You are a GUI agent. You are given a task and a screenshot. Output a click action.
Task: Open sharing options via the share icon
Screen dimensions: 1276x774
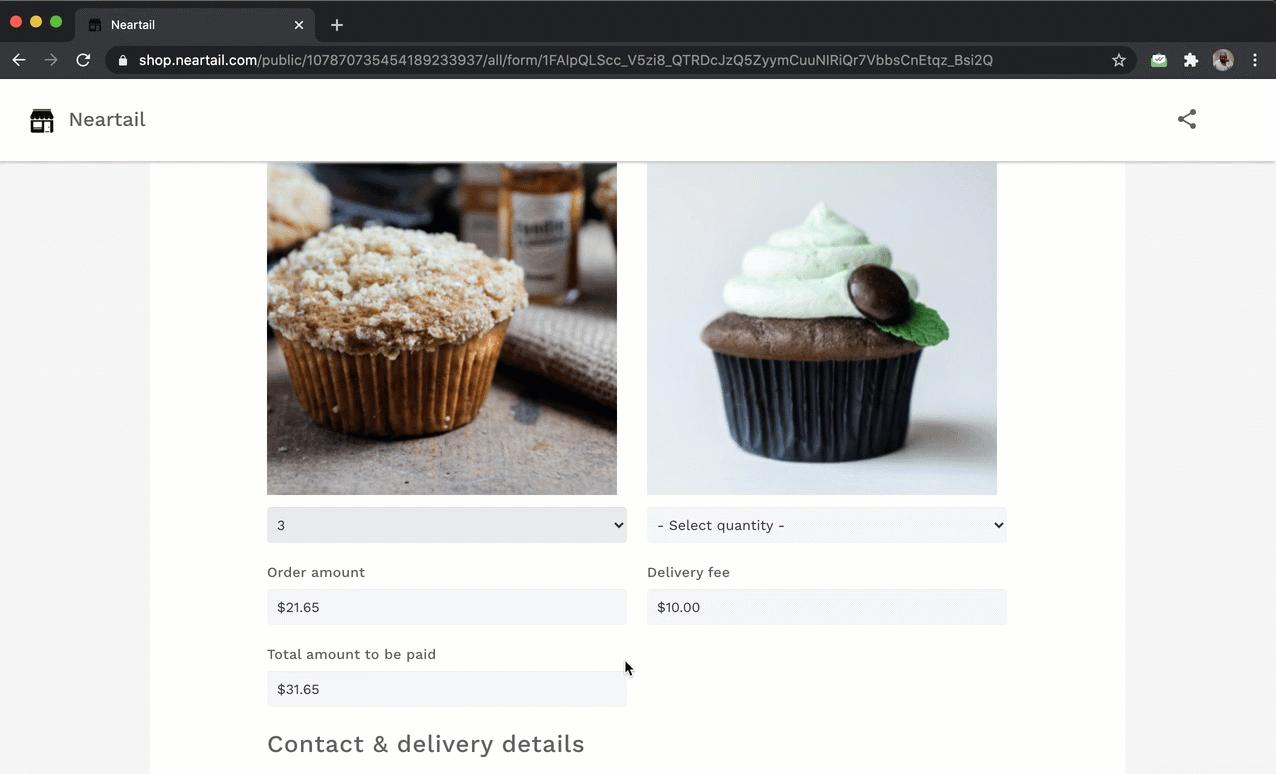1186,119
